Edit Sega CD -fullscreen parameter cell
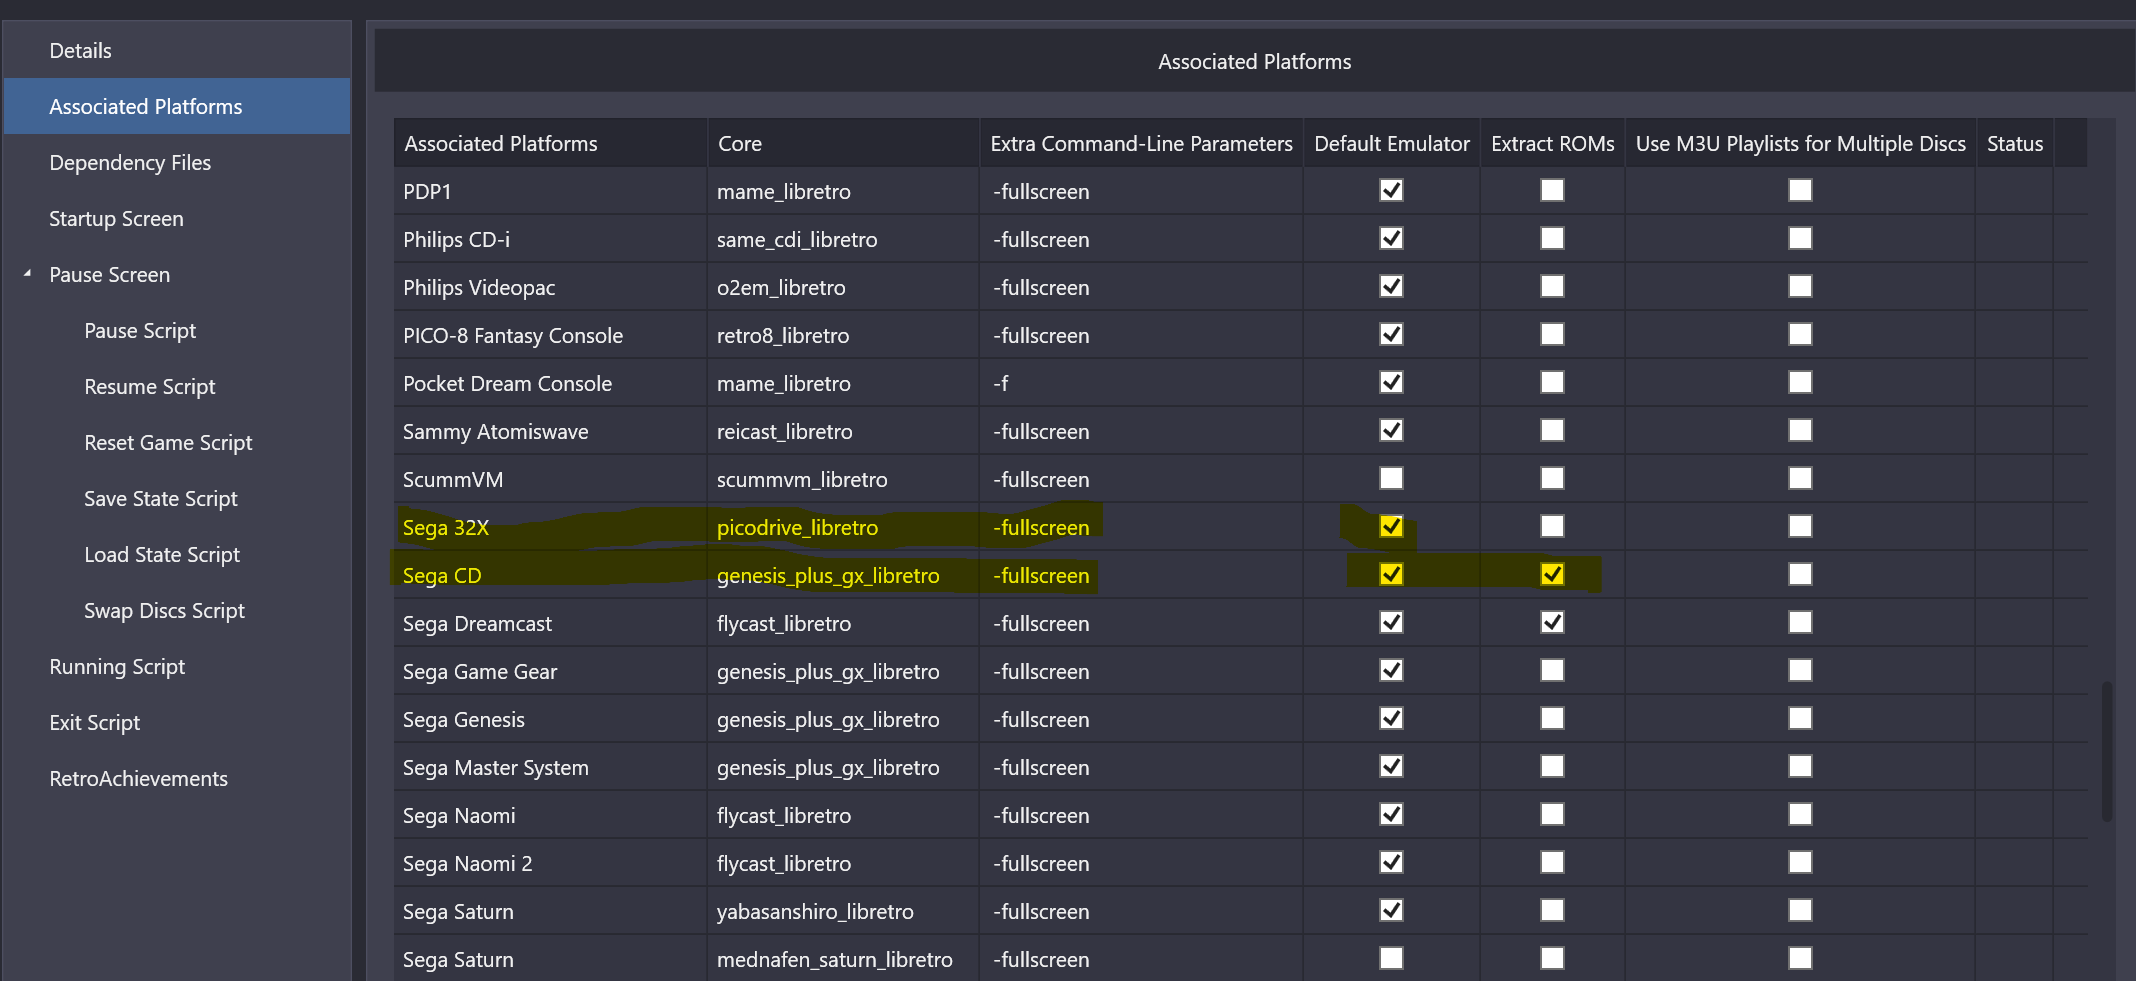The image size is (2136, 981). (x=1141, y=575)
